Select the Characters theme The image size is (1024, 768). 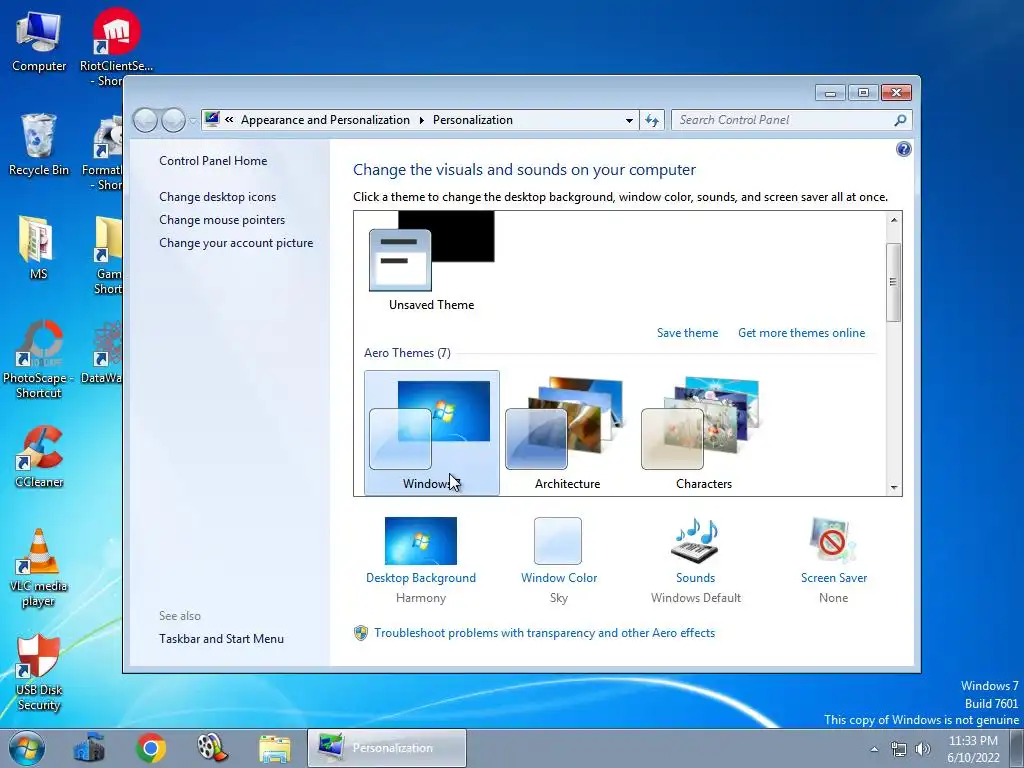coord(703,432)
